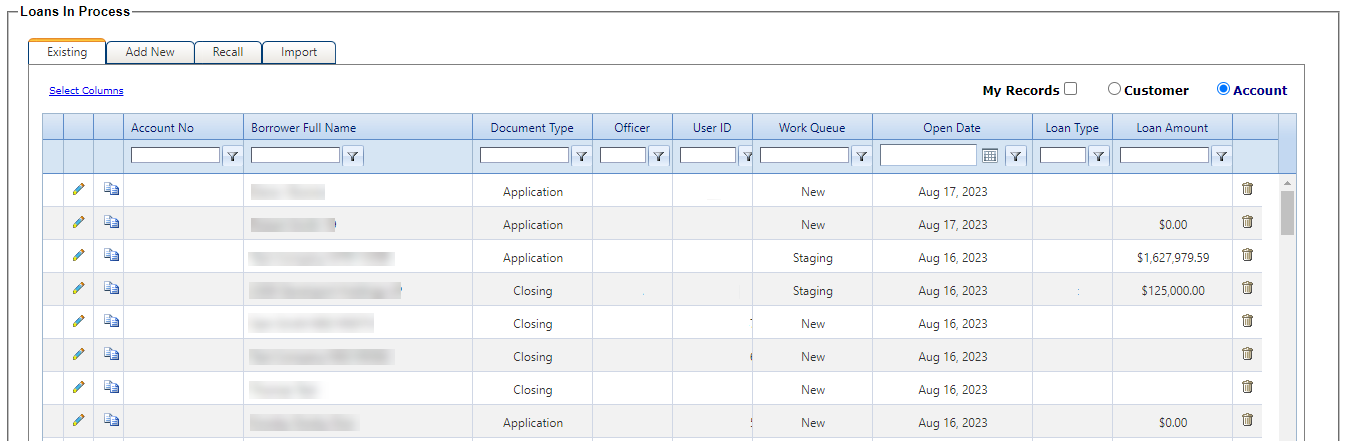This screenshot has width=1347, height=441.
Task: Switch to the Existing tab
Action: coord(67,52)
